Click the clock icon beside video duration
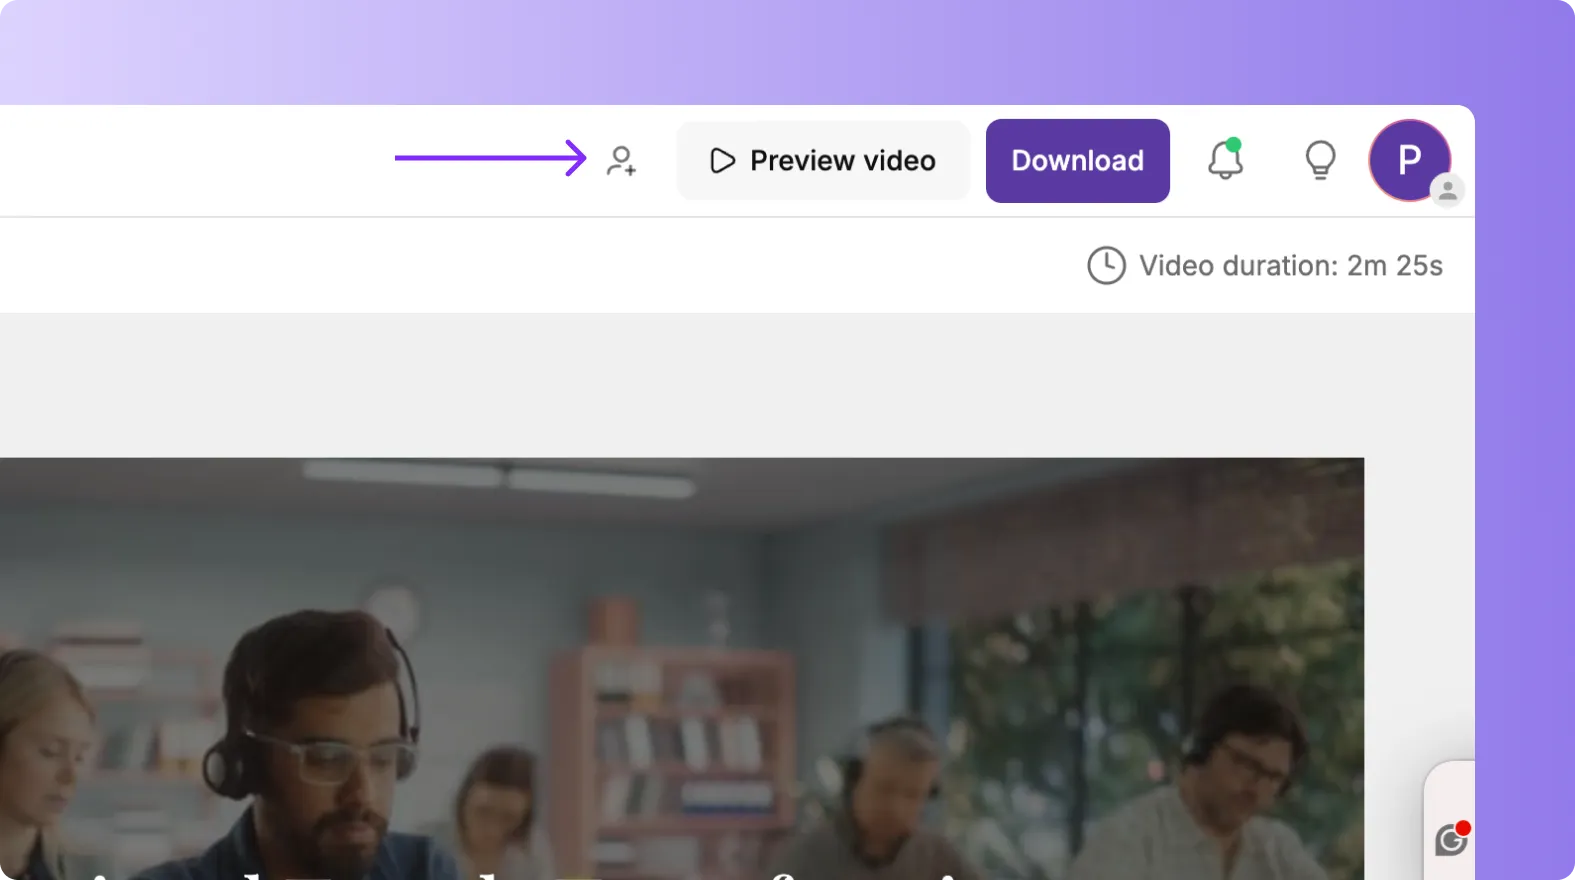The image size is (1575, 880). 1106,266
